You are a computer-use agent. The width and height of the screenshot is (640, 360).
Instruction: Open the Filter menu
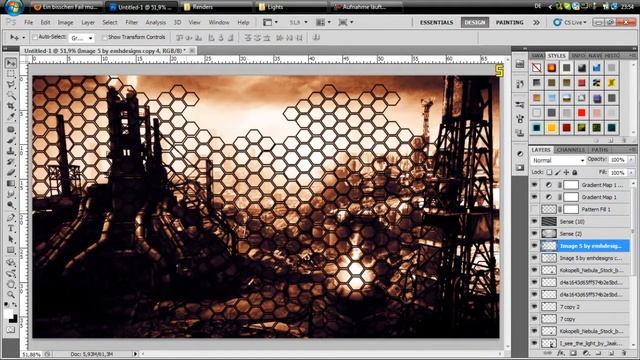pyautogui.click(x=131, y=22)
